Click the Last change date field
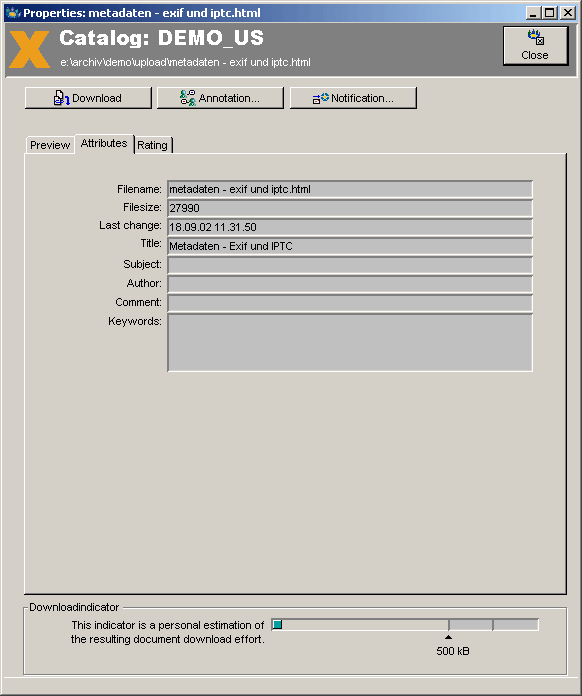 (350, 227)
